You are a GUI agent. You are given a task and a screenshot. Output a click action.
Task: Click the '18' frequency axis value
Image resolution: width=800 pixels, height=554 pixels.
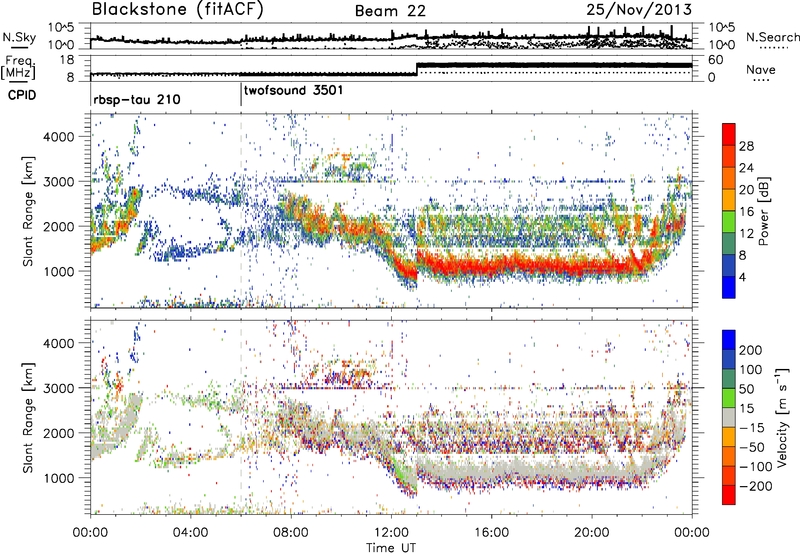point(68,60)
